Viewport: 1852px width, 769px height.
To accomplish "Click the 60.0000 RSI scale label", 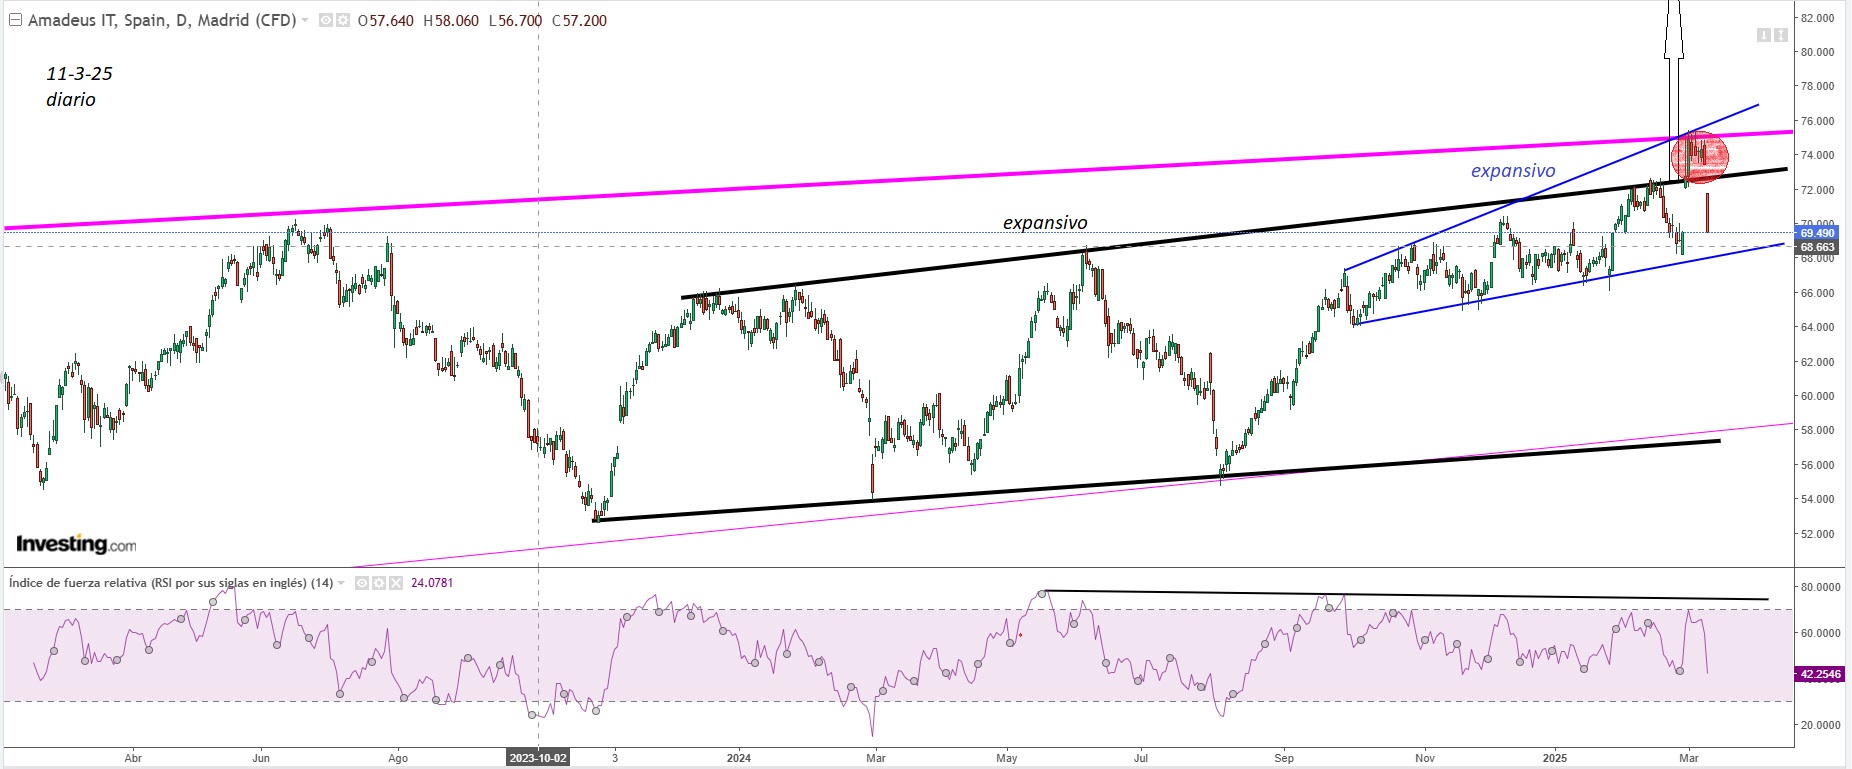I will (1820, 633).
